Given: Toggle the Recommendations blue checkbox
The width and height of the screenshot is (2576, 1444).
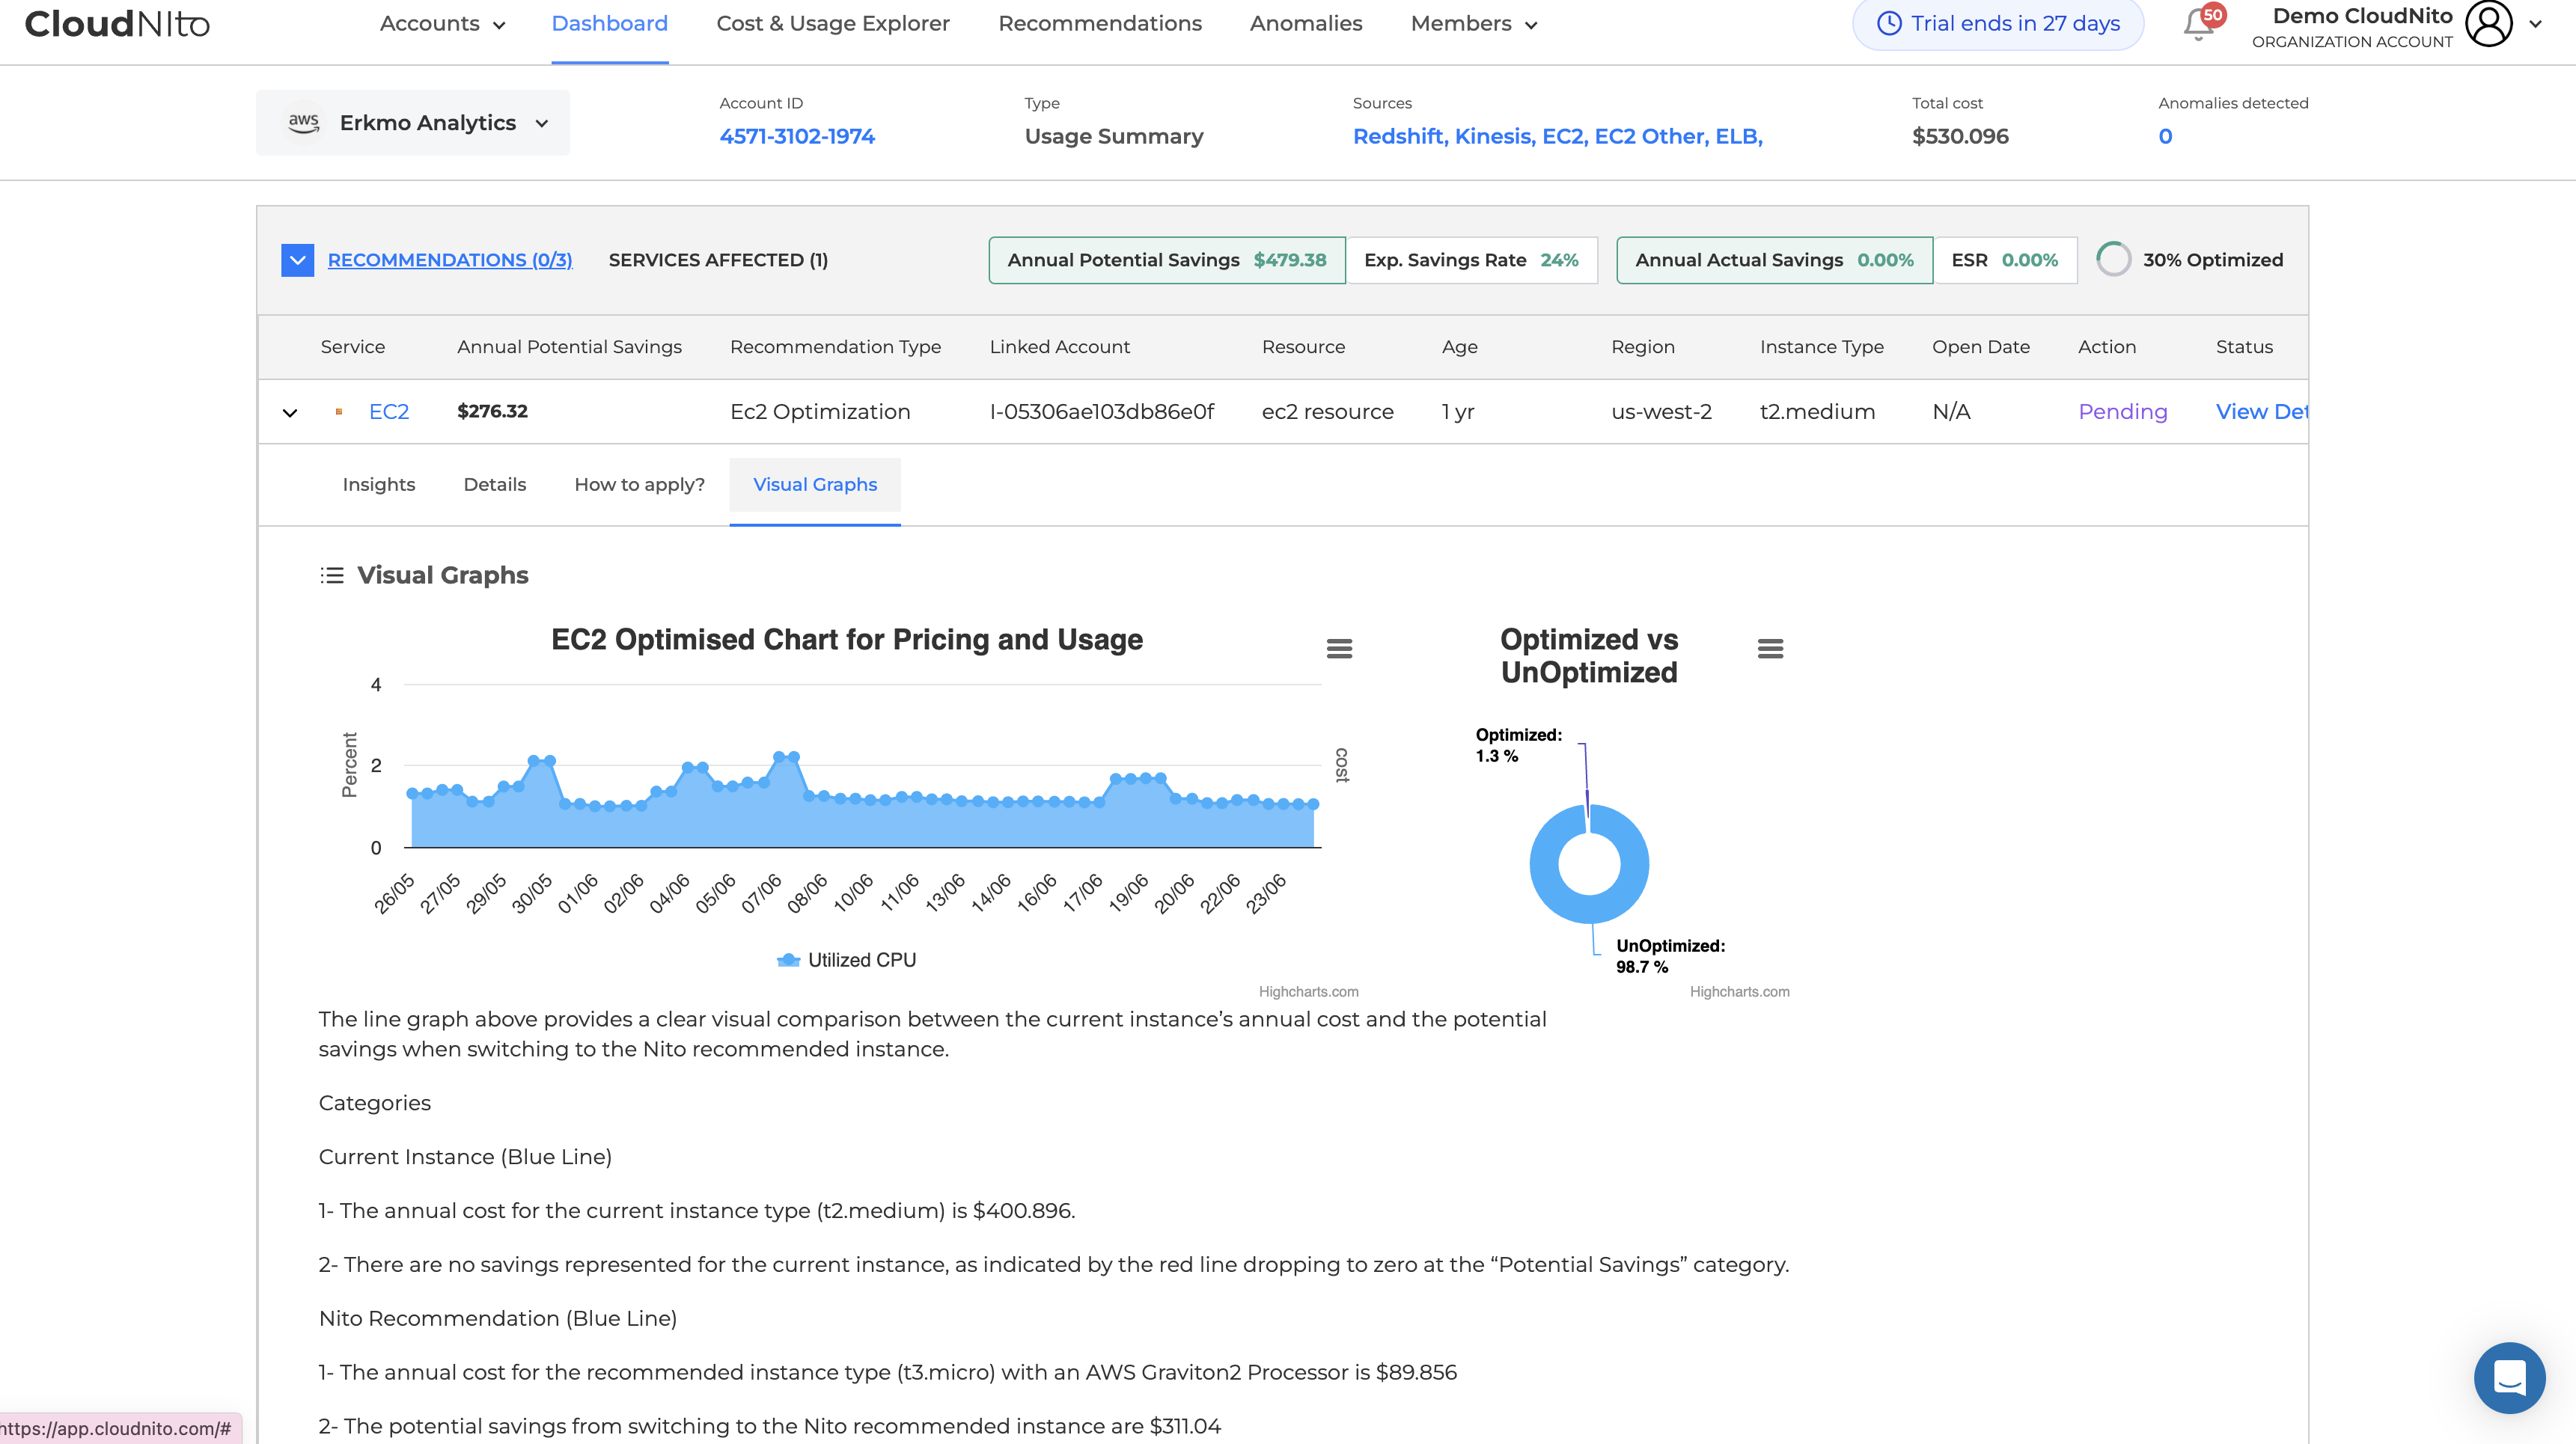Looking at the screenshot, I should tap(297, 260).
